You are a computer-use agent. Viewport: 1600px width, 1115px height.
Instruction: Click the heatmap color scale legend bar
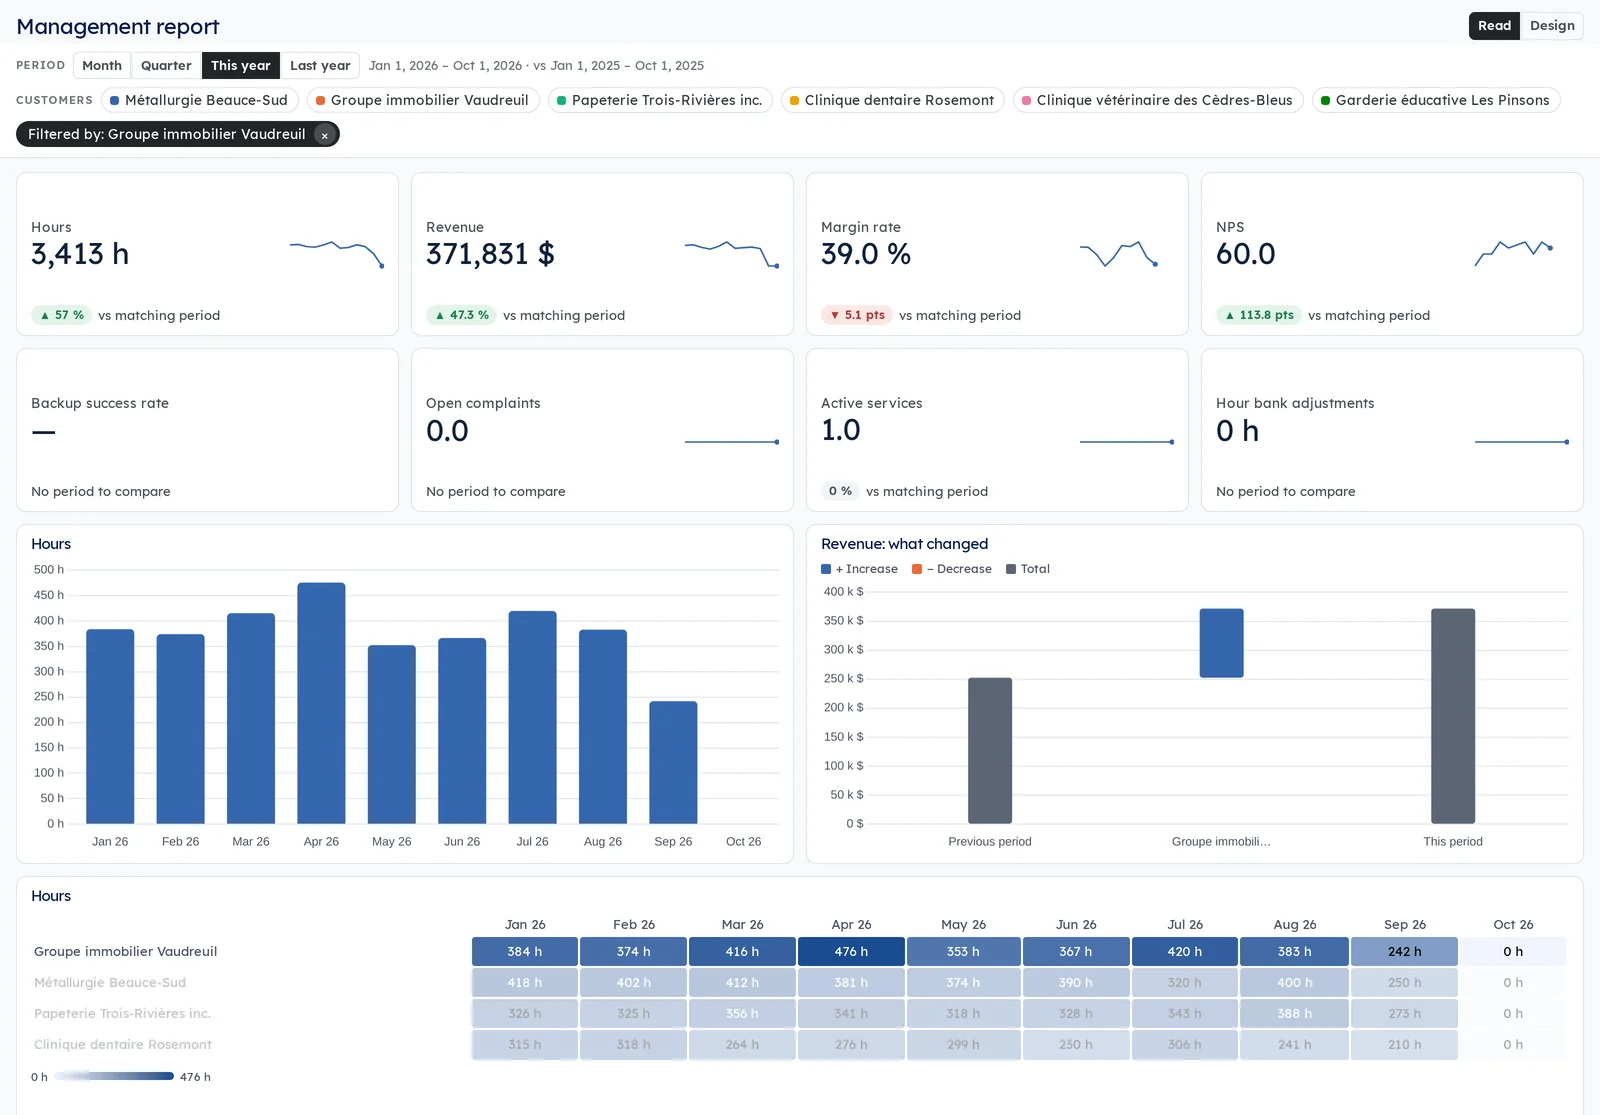114,1077
